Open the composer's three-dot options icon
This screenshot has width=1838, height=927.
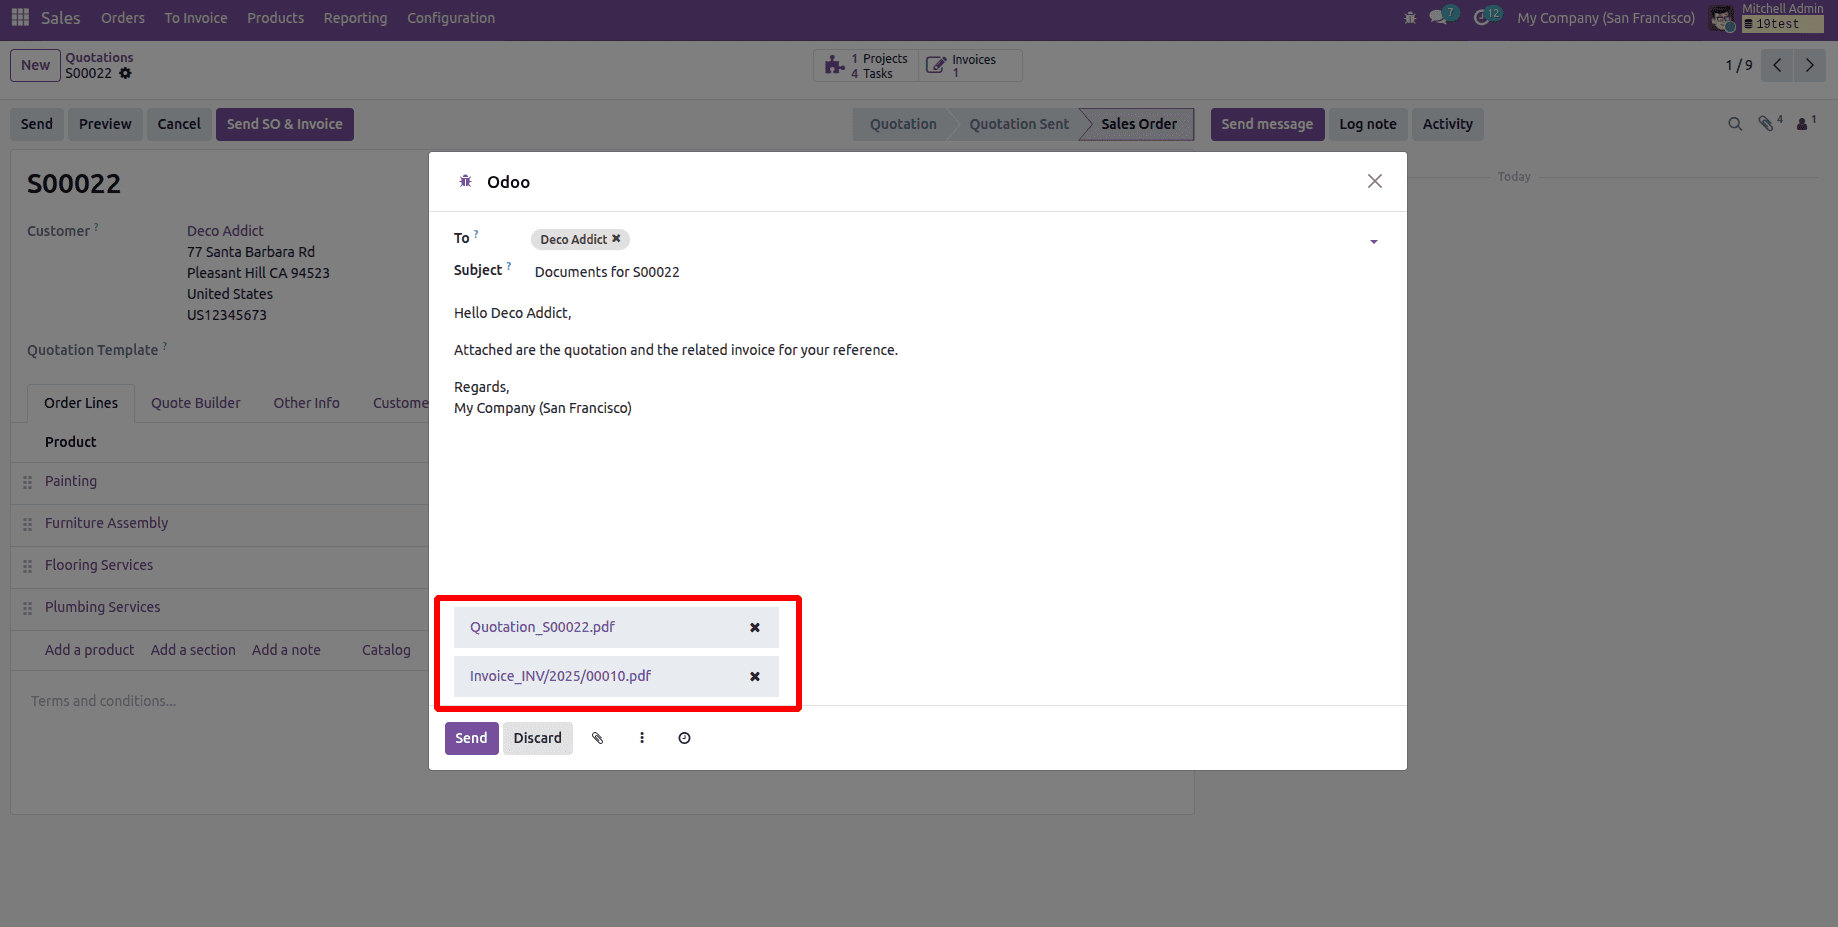coord(642,738)
